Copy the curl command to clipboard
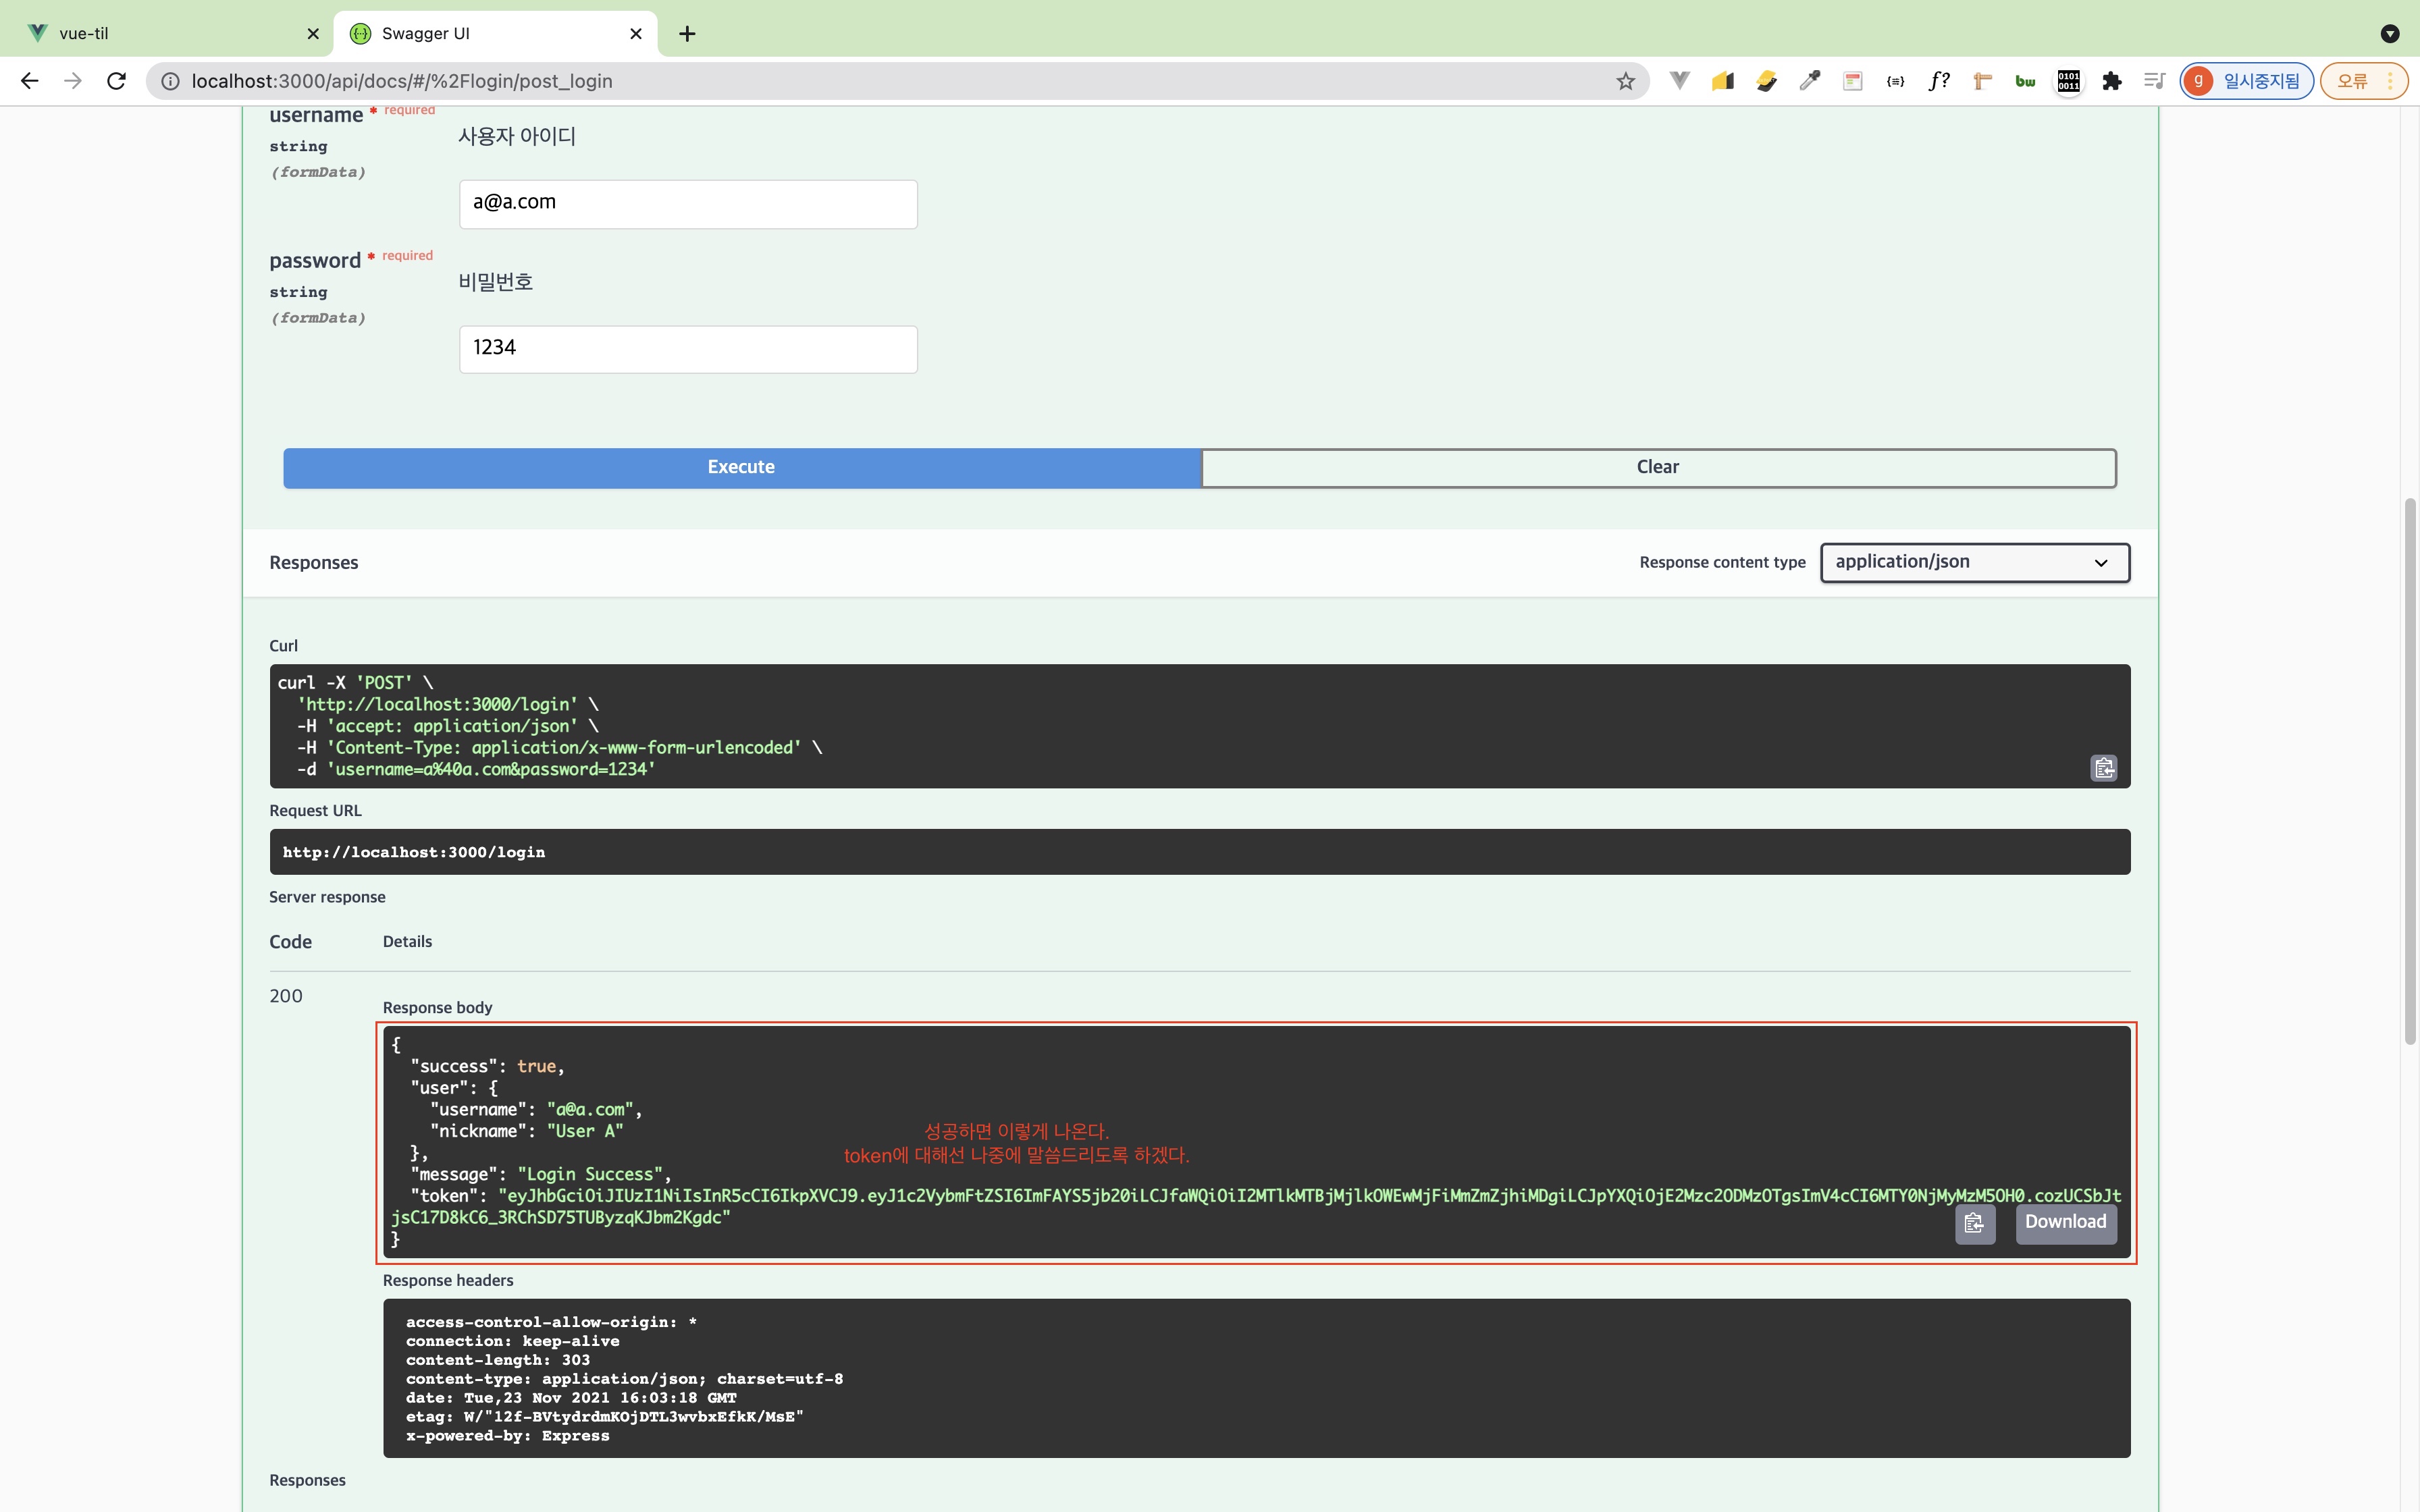Viewport: 2420px width, 1512px height. point(2103,768)
